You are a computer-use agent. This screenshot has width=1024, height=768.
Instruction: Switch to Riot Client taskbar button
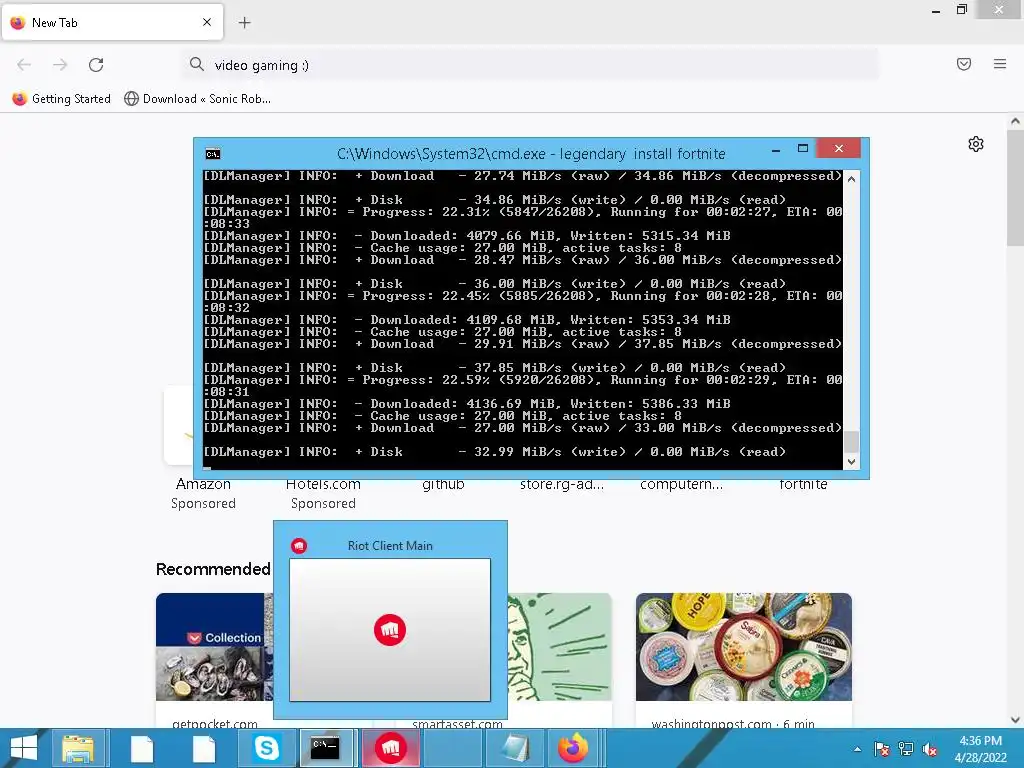390,748
